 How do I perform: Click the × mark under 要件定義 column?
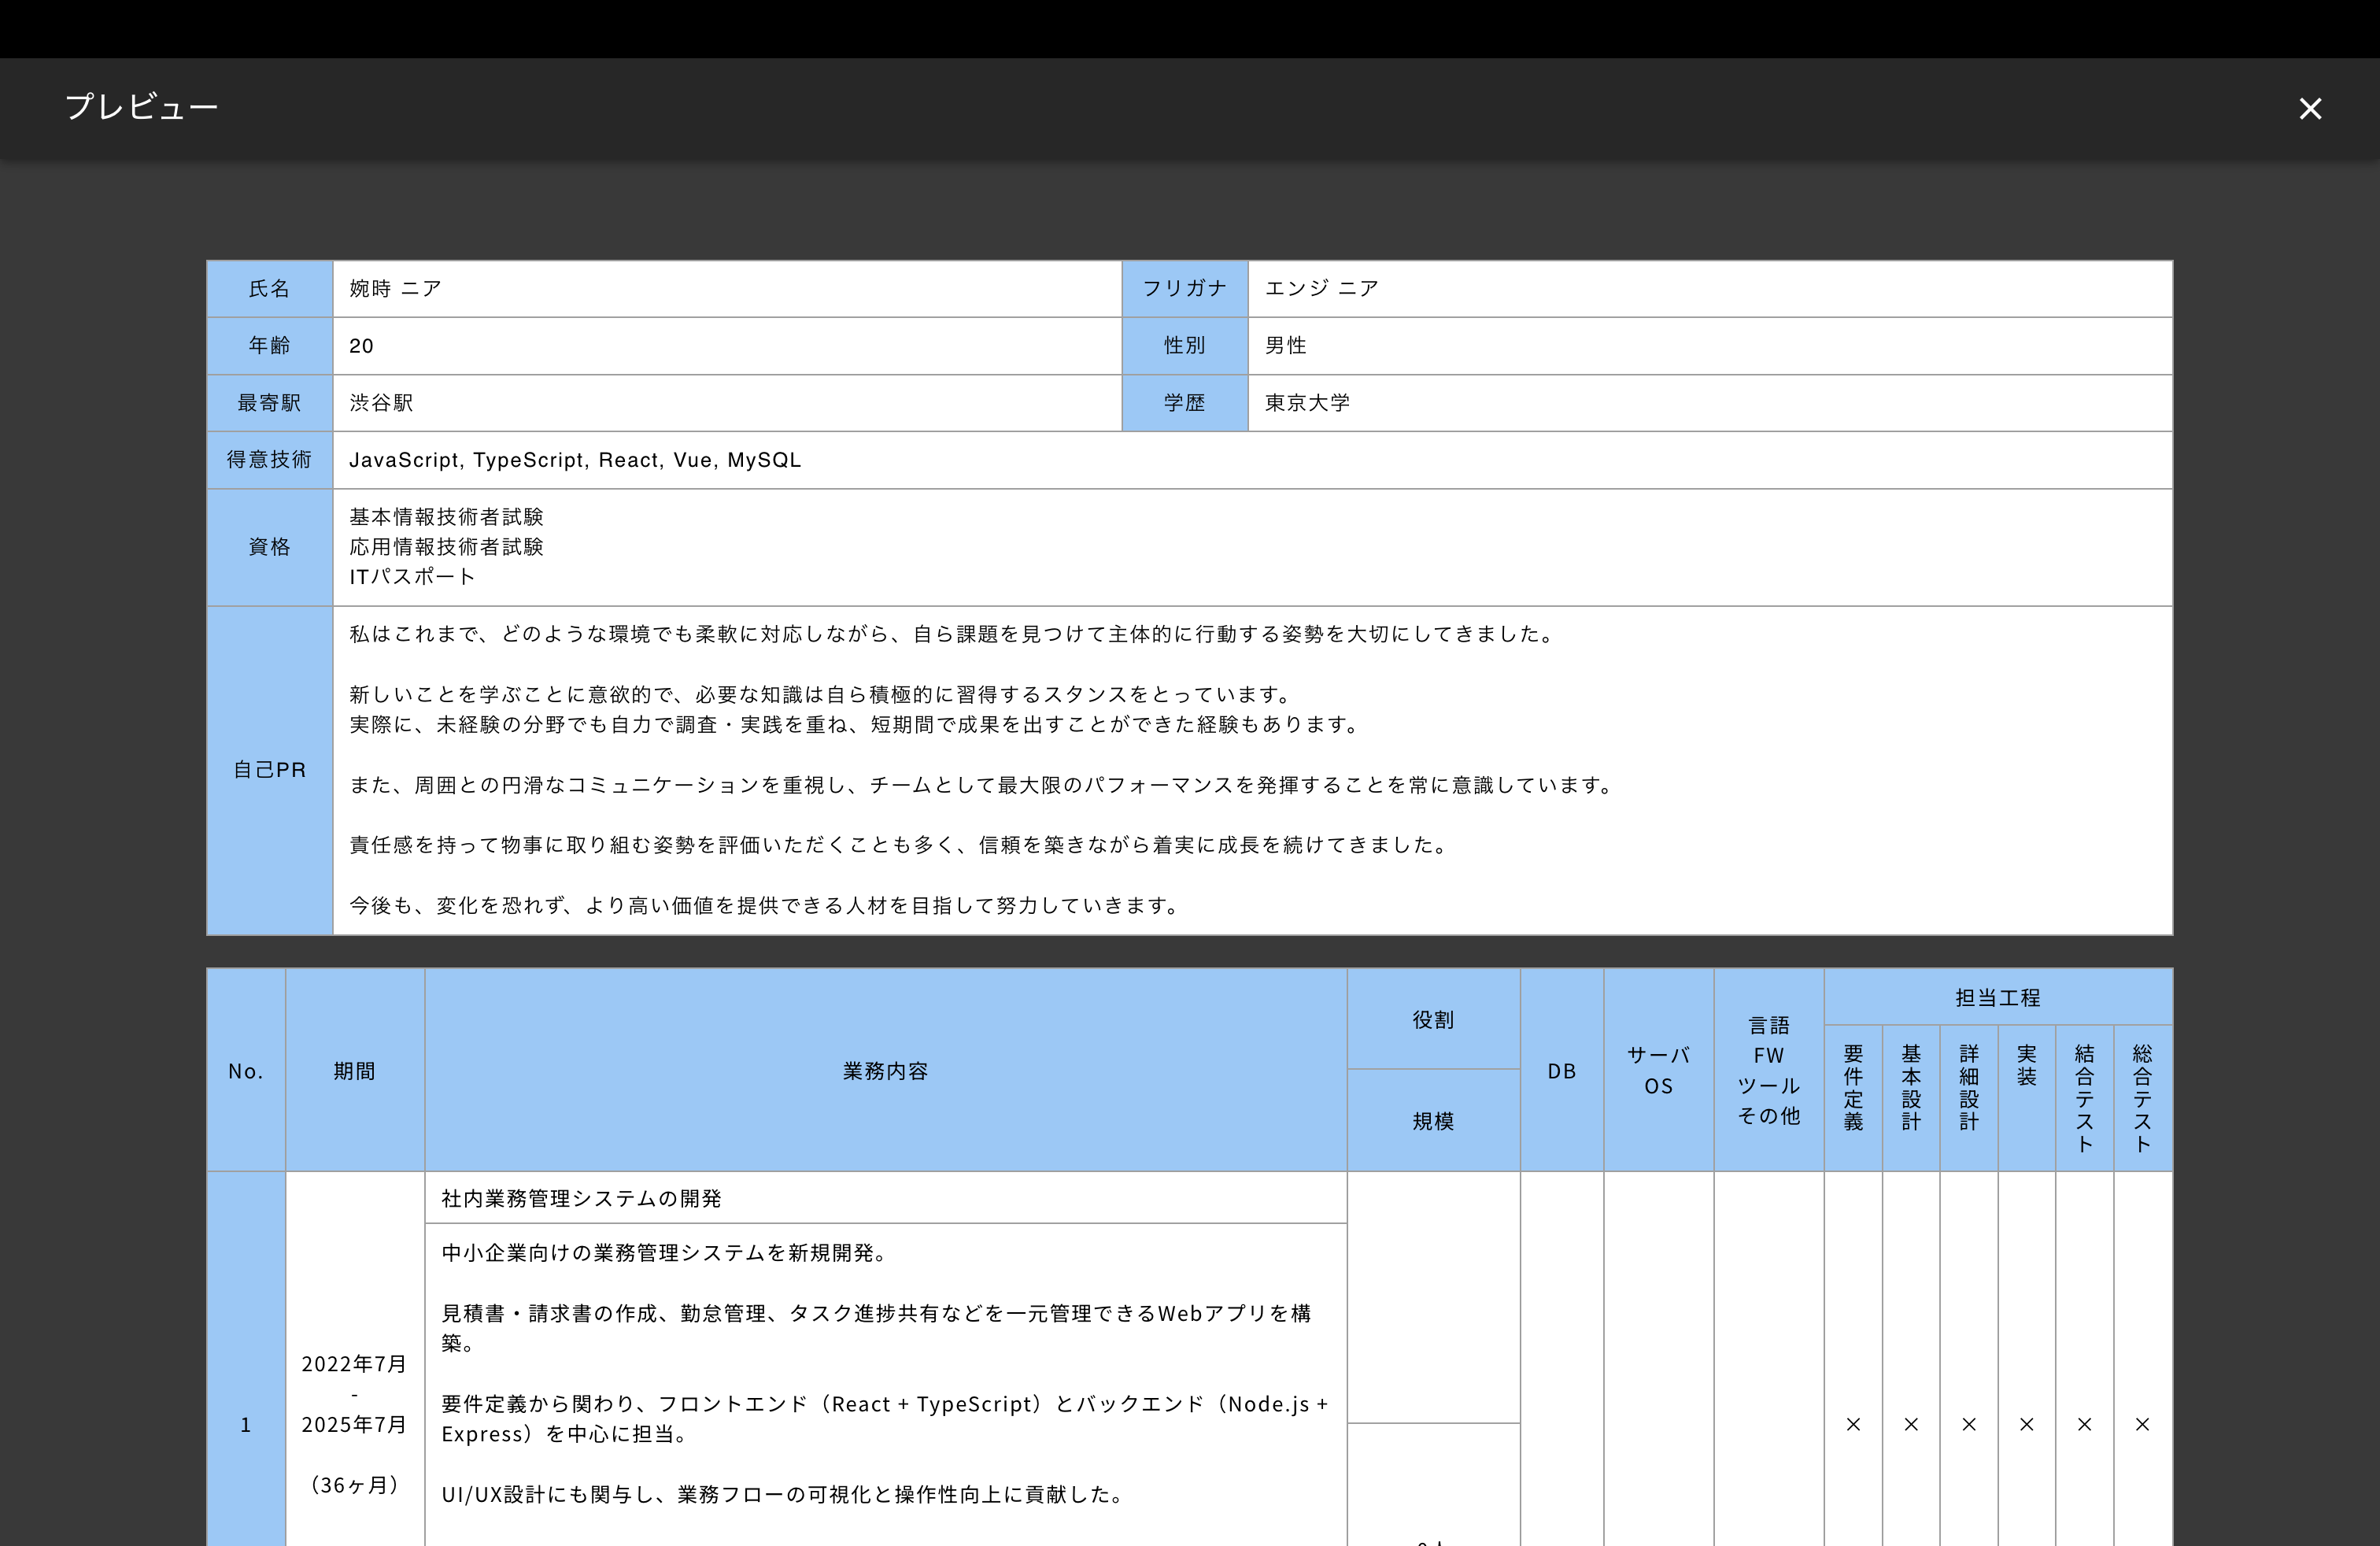(1853, 1424)
